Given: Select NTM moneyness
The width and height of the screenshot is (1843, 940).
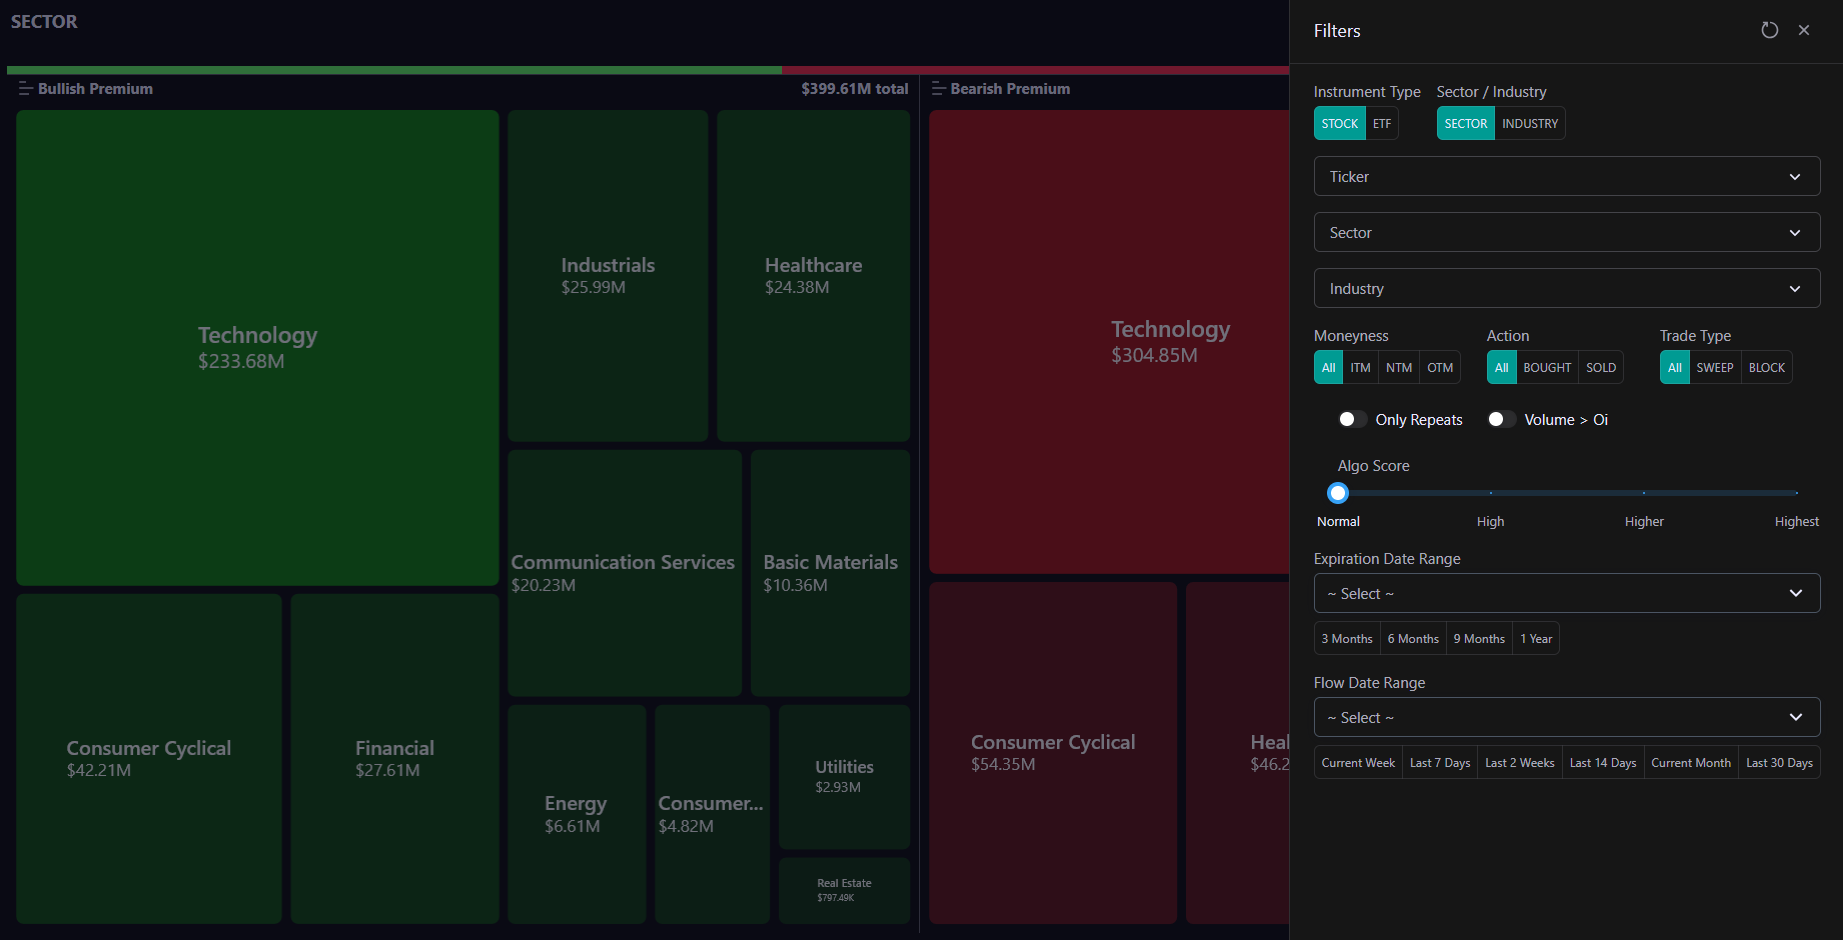Looking at the screenshot, I should click(1399, 368).
